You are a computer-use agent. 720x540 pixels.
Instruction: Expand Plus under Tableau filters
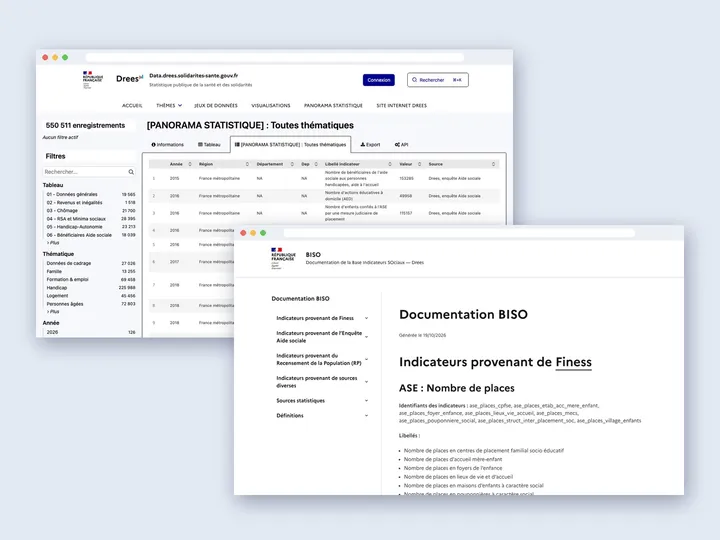coord(53,242)
